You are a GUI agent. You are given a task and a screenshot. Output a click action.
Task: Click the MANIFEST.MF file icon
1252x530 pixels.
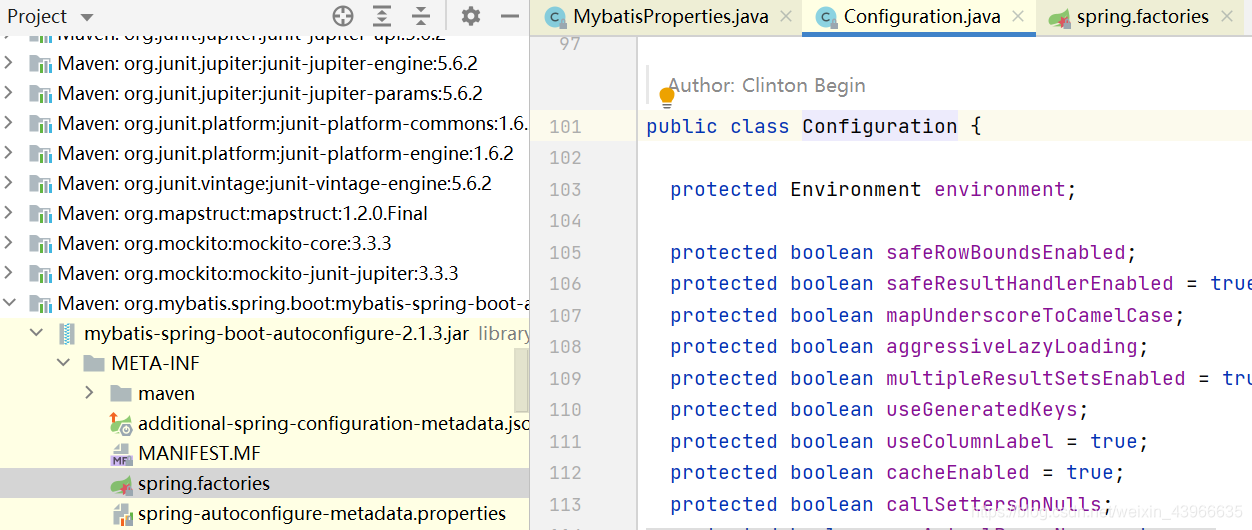(x=121, y=453)
